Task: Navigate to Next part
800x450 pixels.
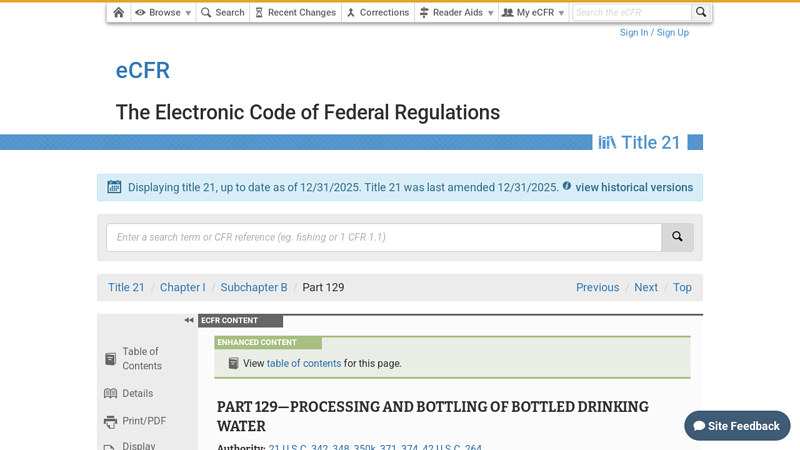Action: click(x=646, y=287)
